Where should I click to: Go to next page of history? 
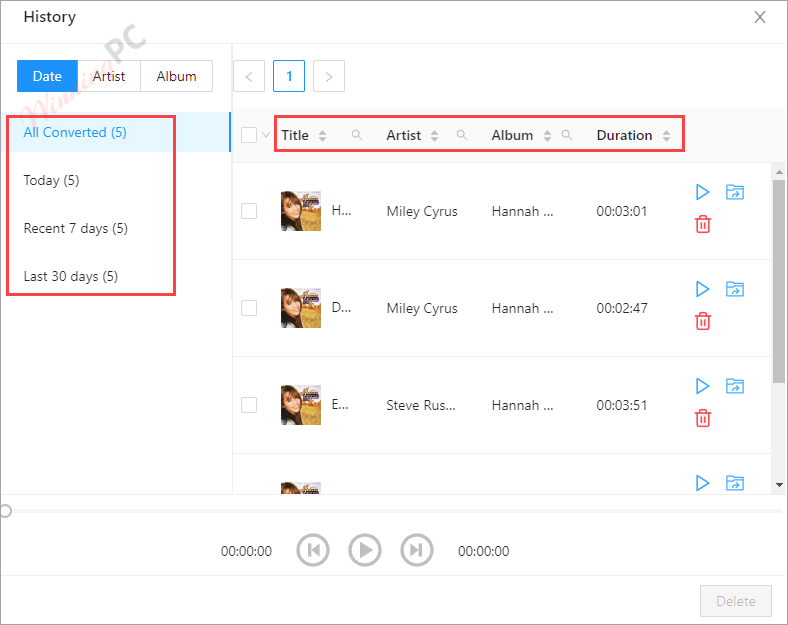[329, 76]
